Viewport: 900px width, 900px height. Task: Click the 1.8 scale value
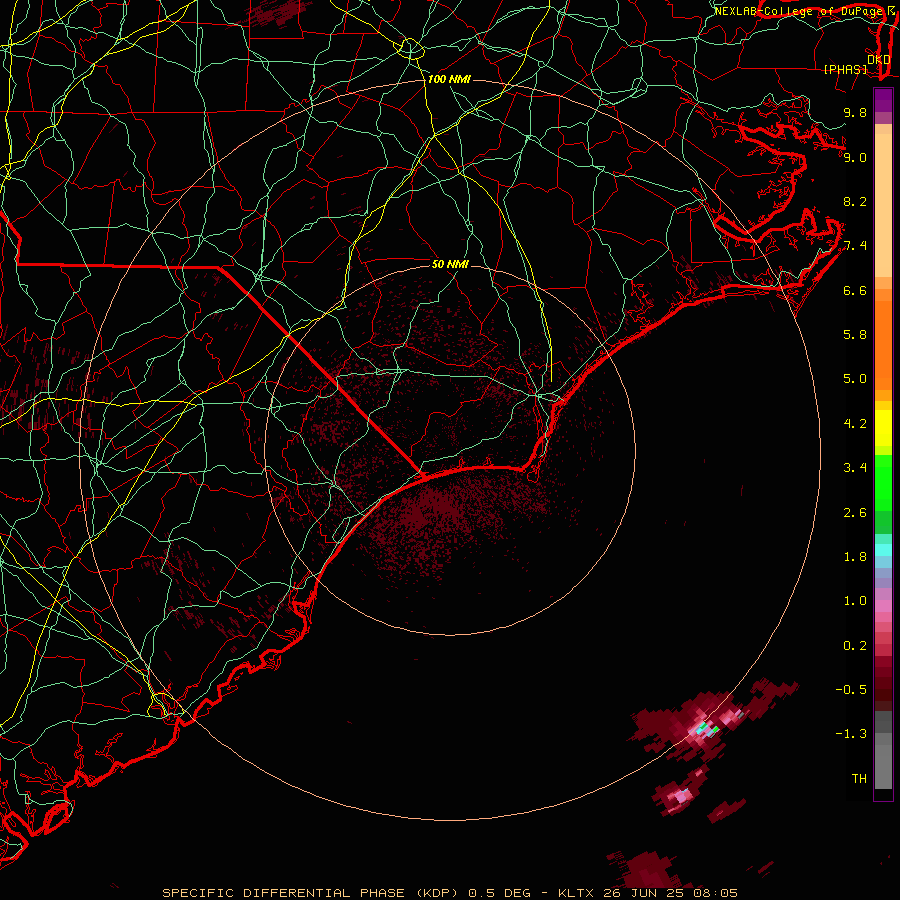tap(855, 557)
